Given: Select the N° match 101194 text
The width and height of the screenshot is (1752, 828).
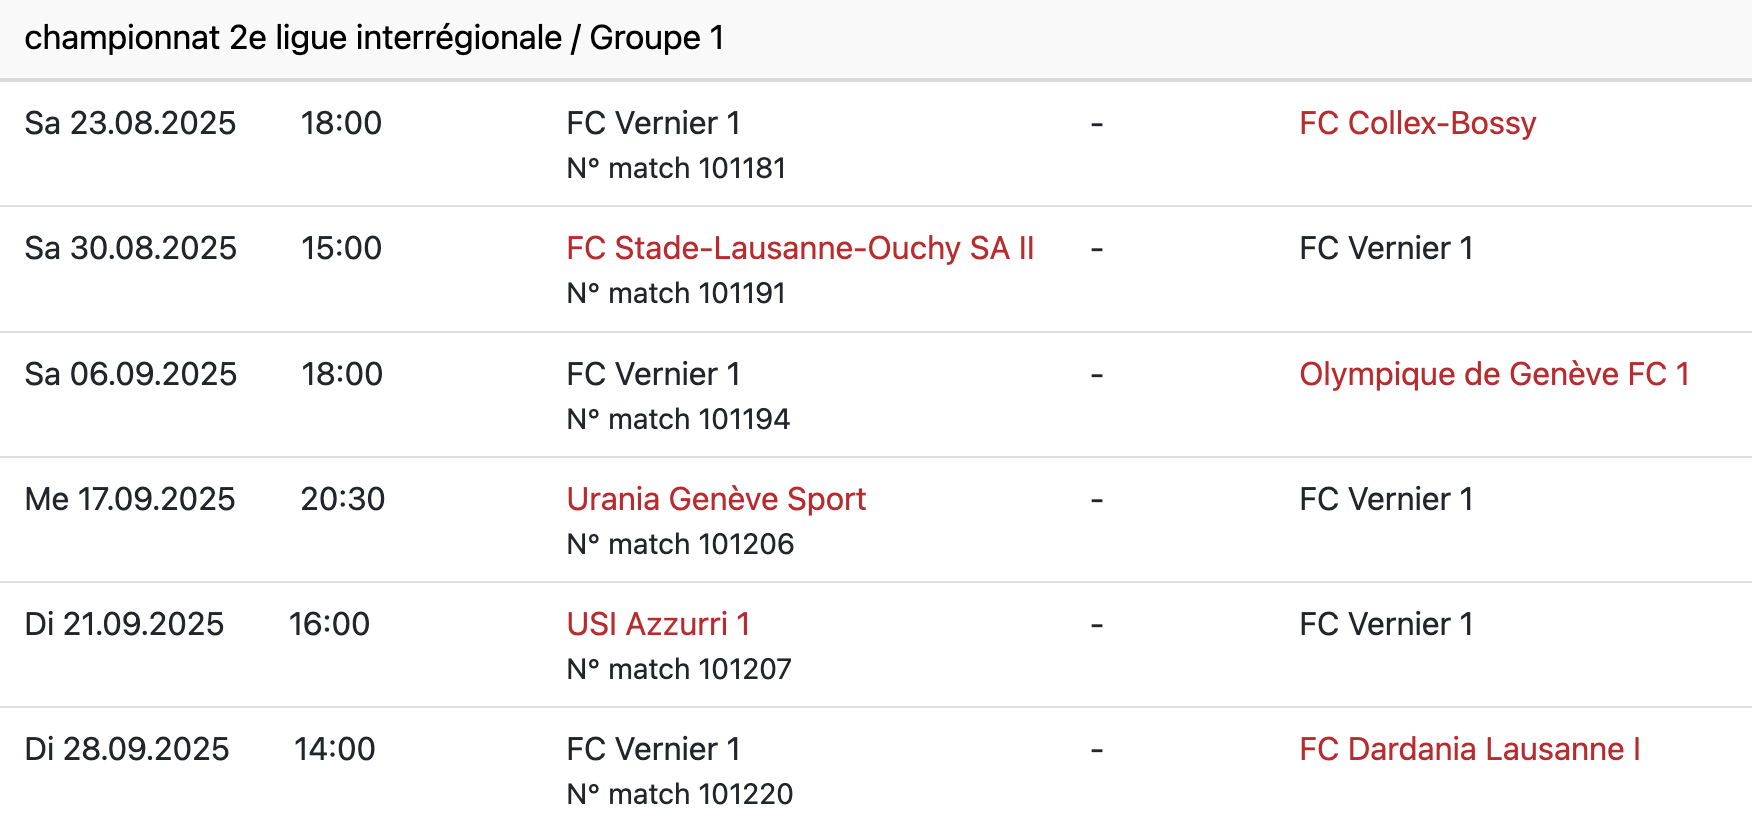Looking at the screenshot, I should [678, 419].
